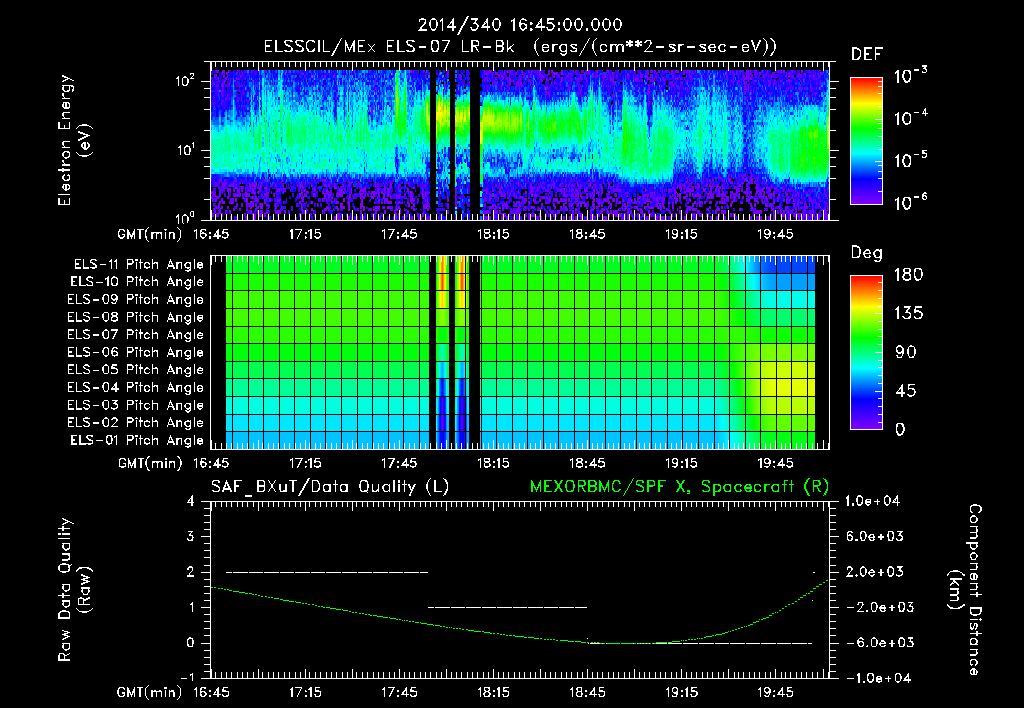
Task: Select the ELS-08 Pitch Angle row label
Action: click(136, 317)
